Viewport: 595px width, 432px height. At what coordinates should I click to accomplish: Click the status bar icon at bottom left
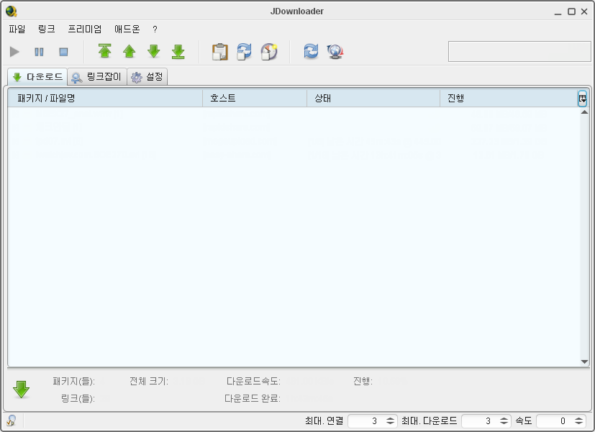11,421
